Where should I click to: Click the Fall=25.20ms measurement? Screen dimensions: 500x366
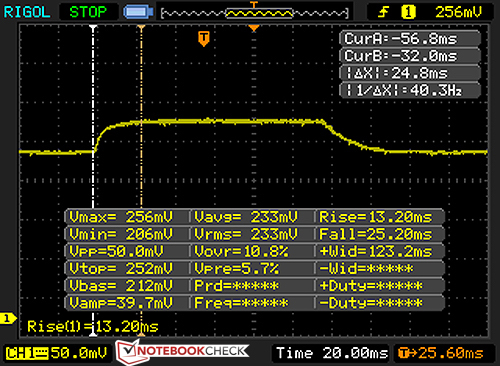pos(376,234)
